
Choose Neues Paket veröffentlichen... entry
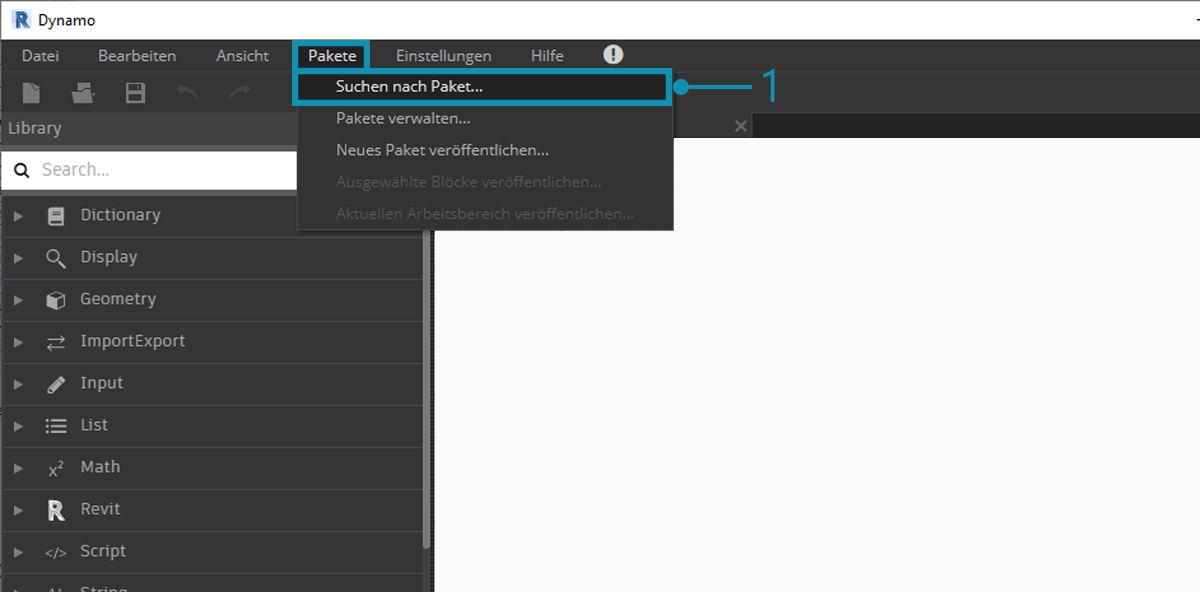pyautogui.click(x=485, y=151)
